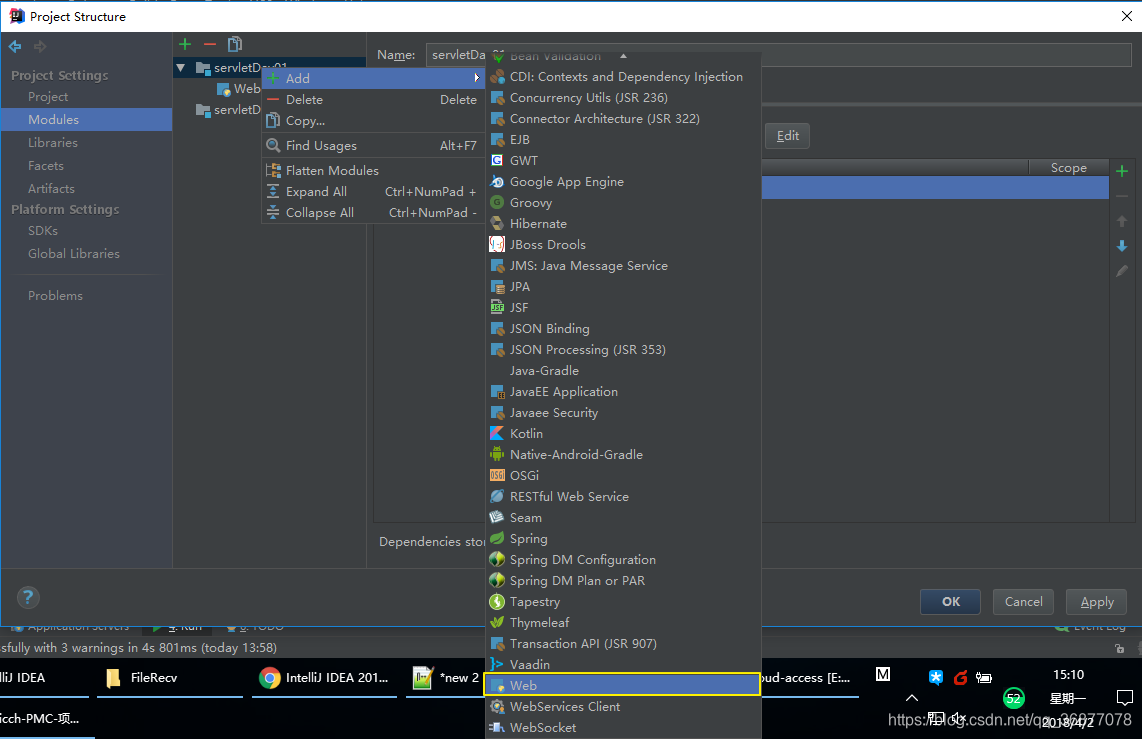Click the blue move down arrow icon
The width and height of the screenshot is (1142, 739).
tap(1122, 246)
